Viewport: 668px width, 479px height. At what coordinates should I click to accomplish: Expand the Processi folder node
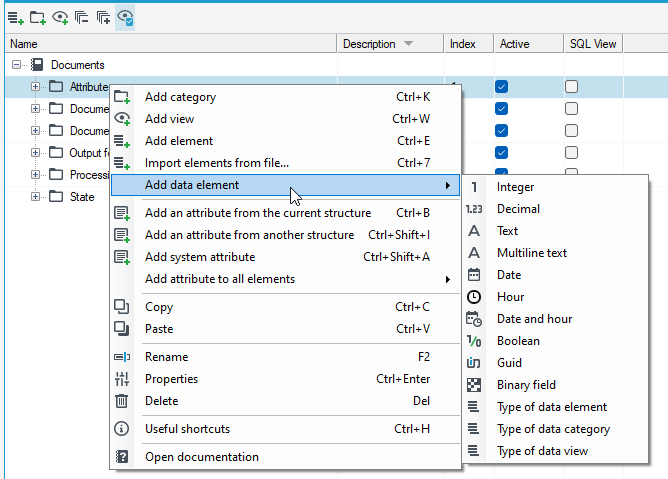35,175
